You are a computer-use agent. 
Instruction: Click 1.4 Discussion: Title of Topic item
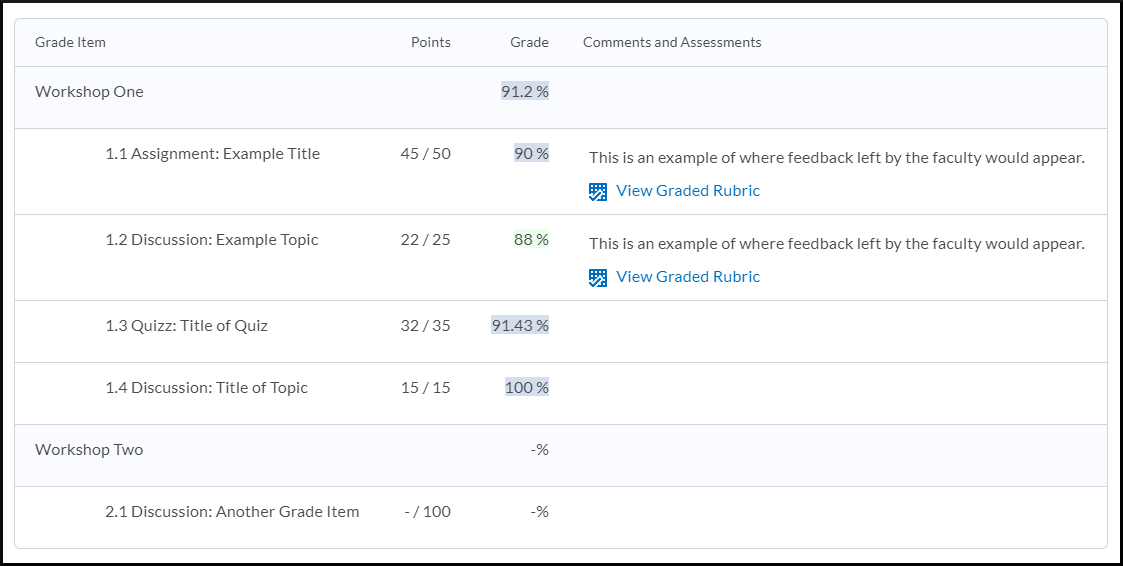coord(206,388)
